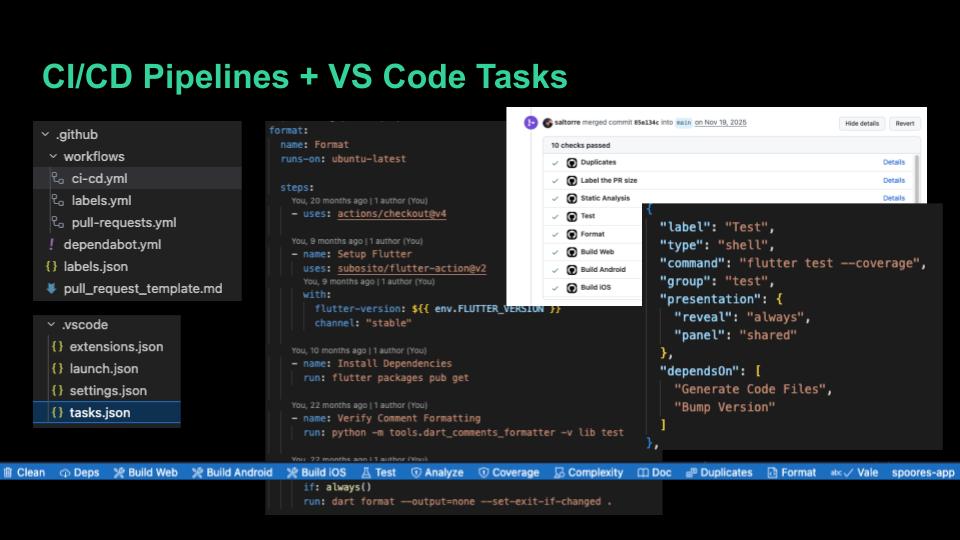960x540 pixels.
Task: Click the checks list scrollbar
Action: (x=917, y=178)
